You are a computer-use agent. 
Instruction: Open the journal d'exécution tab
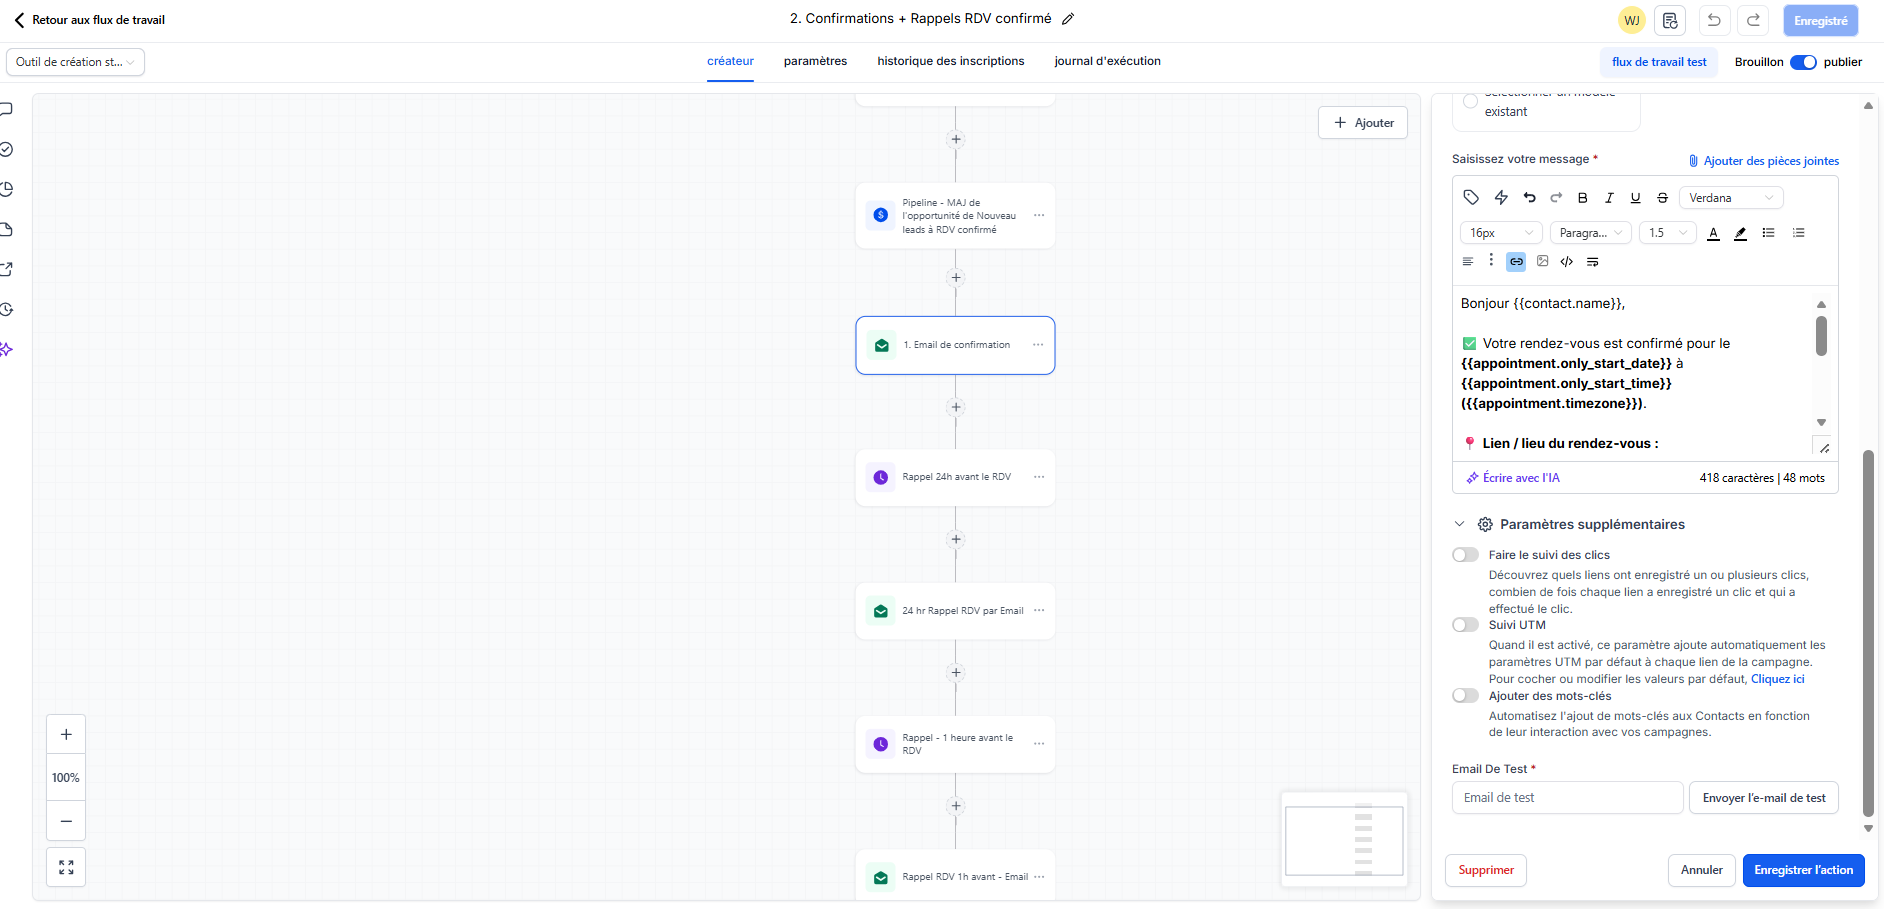[x=1107, y=61]
